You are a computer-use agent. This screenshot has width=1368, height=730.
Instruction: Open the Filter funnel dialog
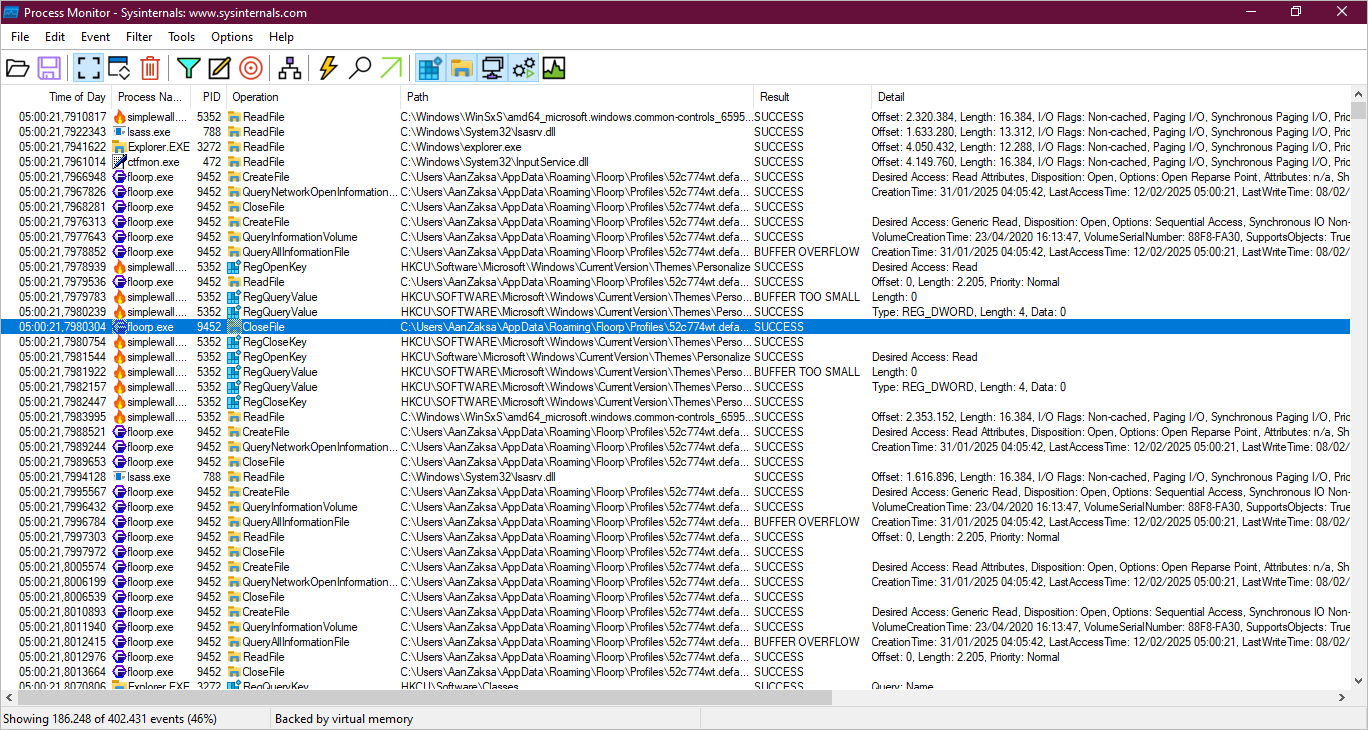point(188,68)
